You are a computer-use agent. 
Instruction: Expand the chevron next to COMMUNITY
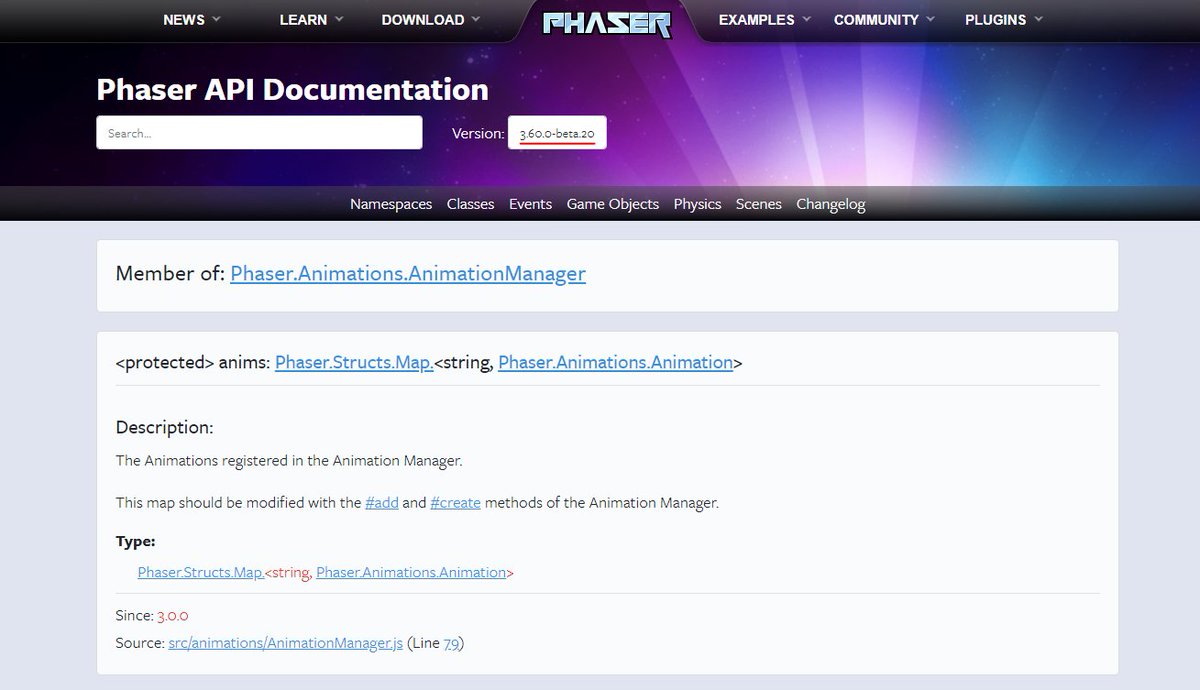pos(930,19)
